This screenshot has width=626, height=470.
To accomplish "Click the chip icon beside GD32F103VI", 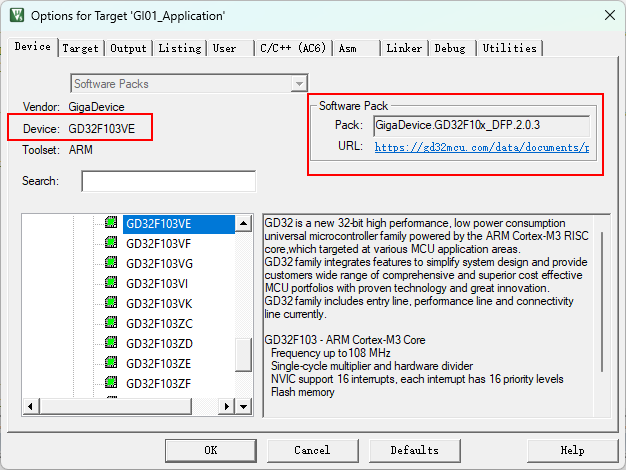I will (111, 282).
